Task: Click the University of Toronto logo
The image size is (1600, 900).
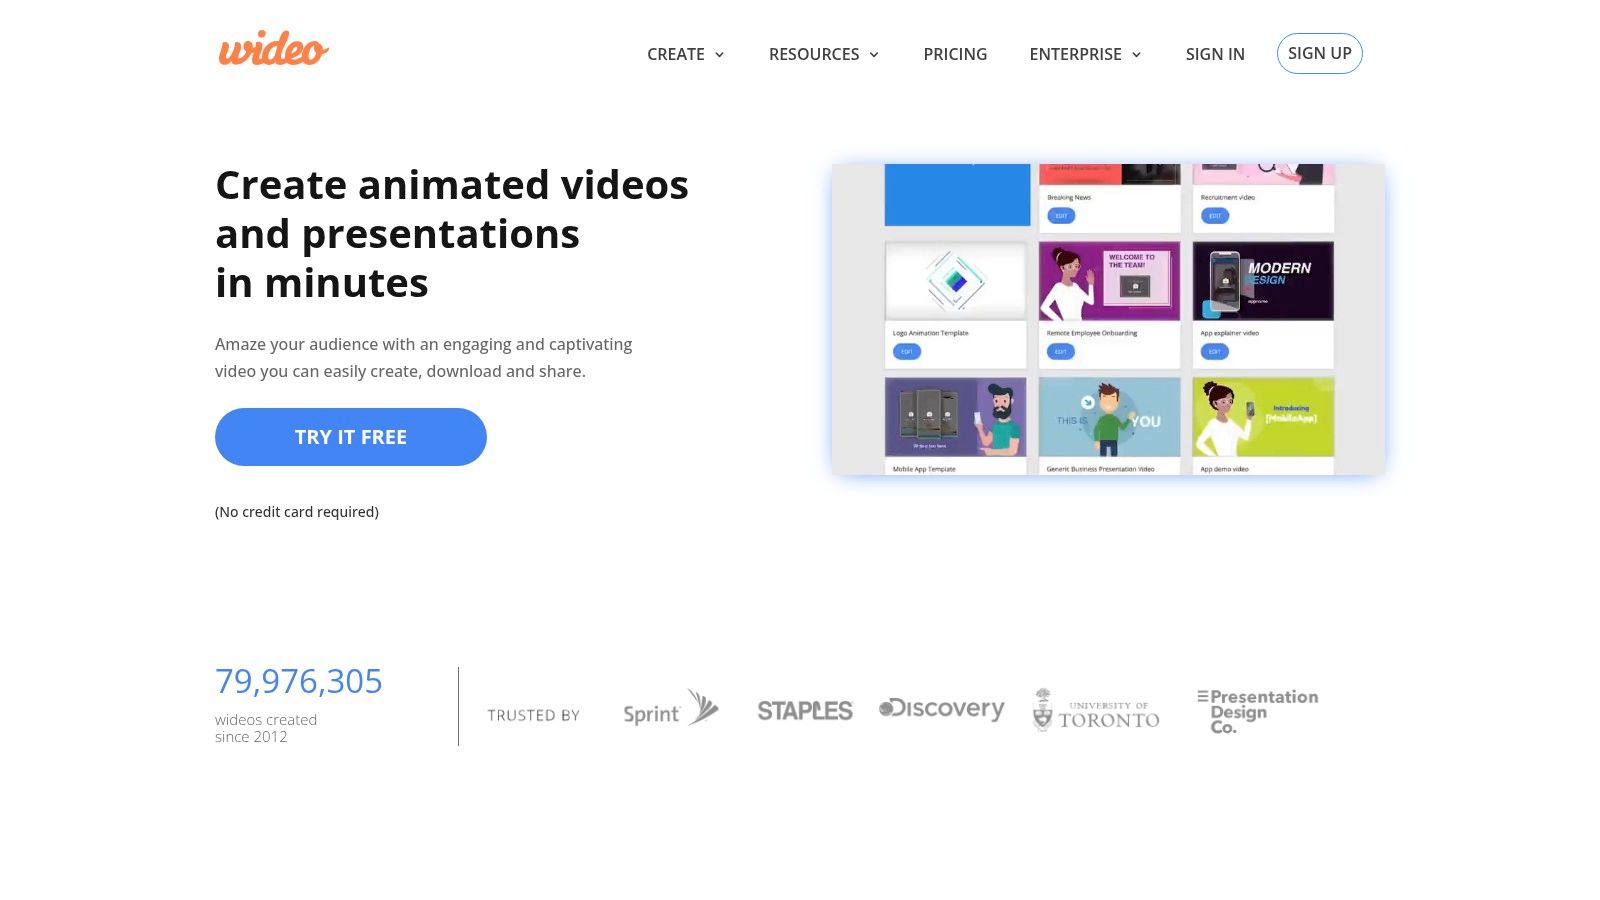Action: tap(1095, 709)
